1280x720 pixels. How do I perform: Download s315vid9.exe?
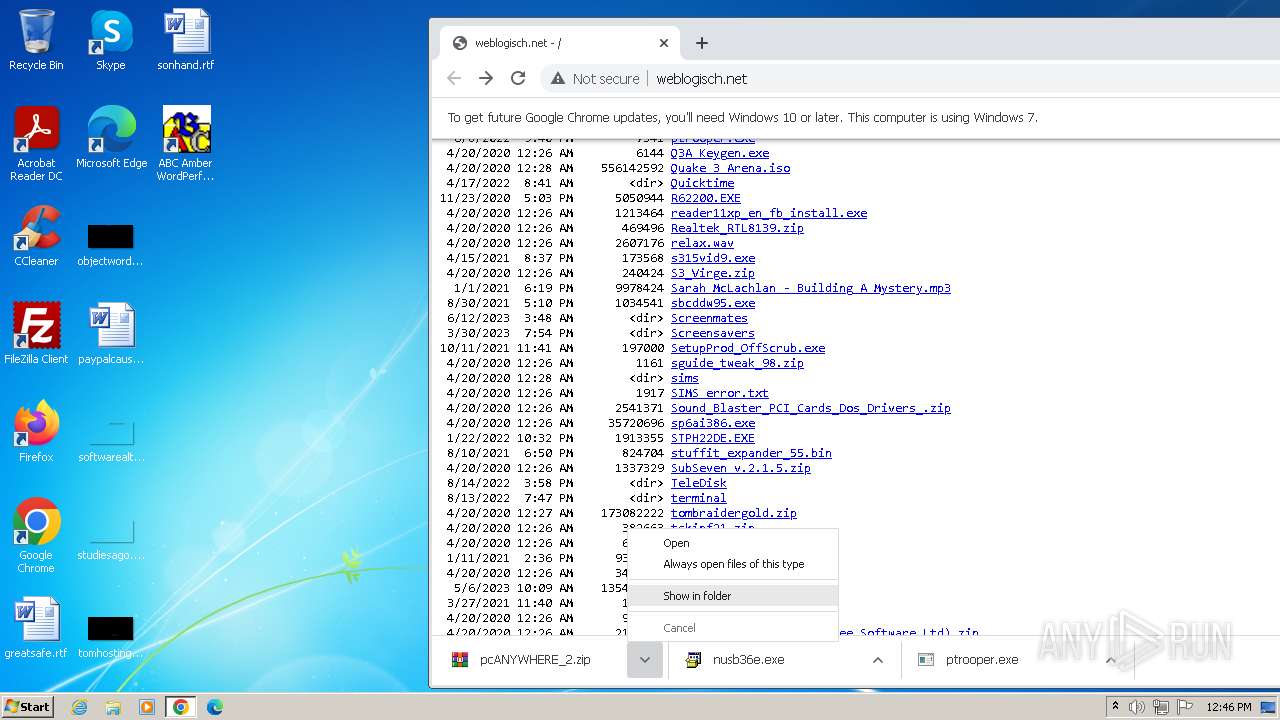click(713, 258)
